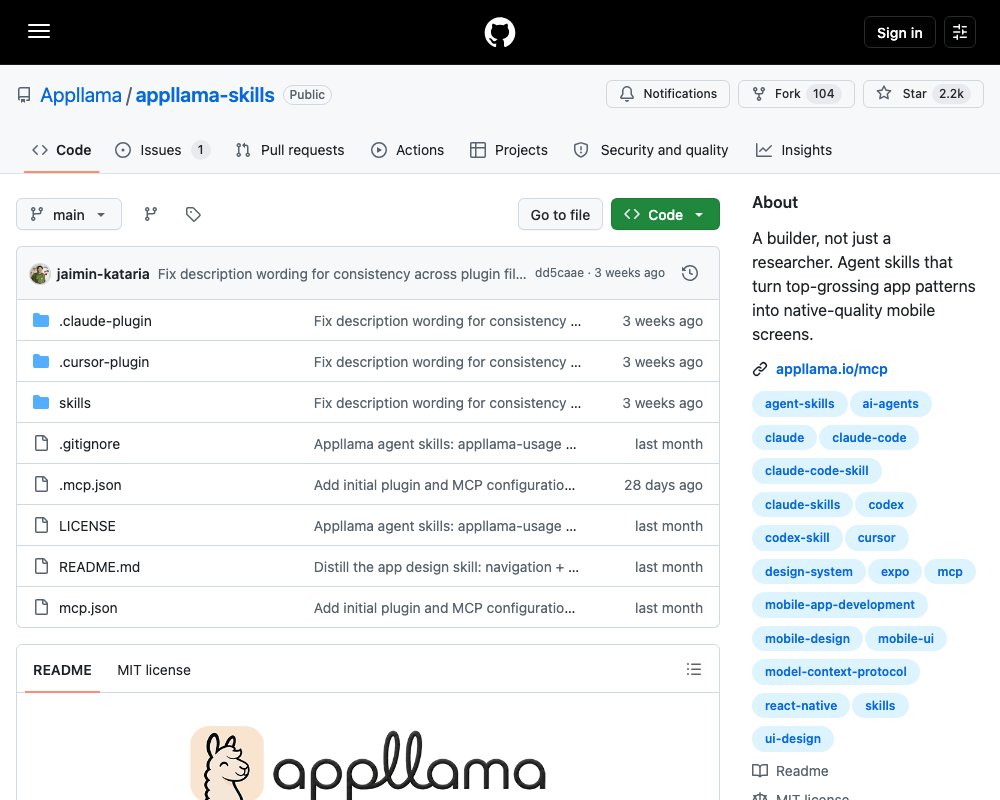
Task: Open the Appllama owner link
Action: pyautogui.click(x=81, y=95)
